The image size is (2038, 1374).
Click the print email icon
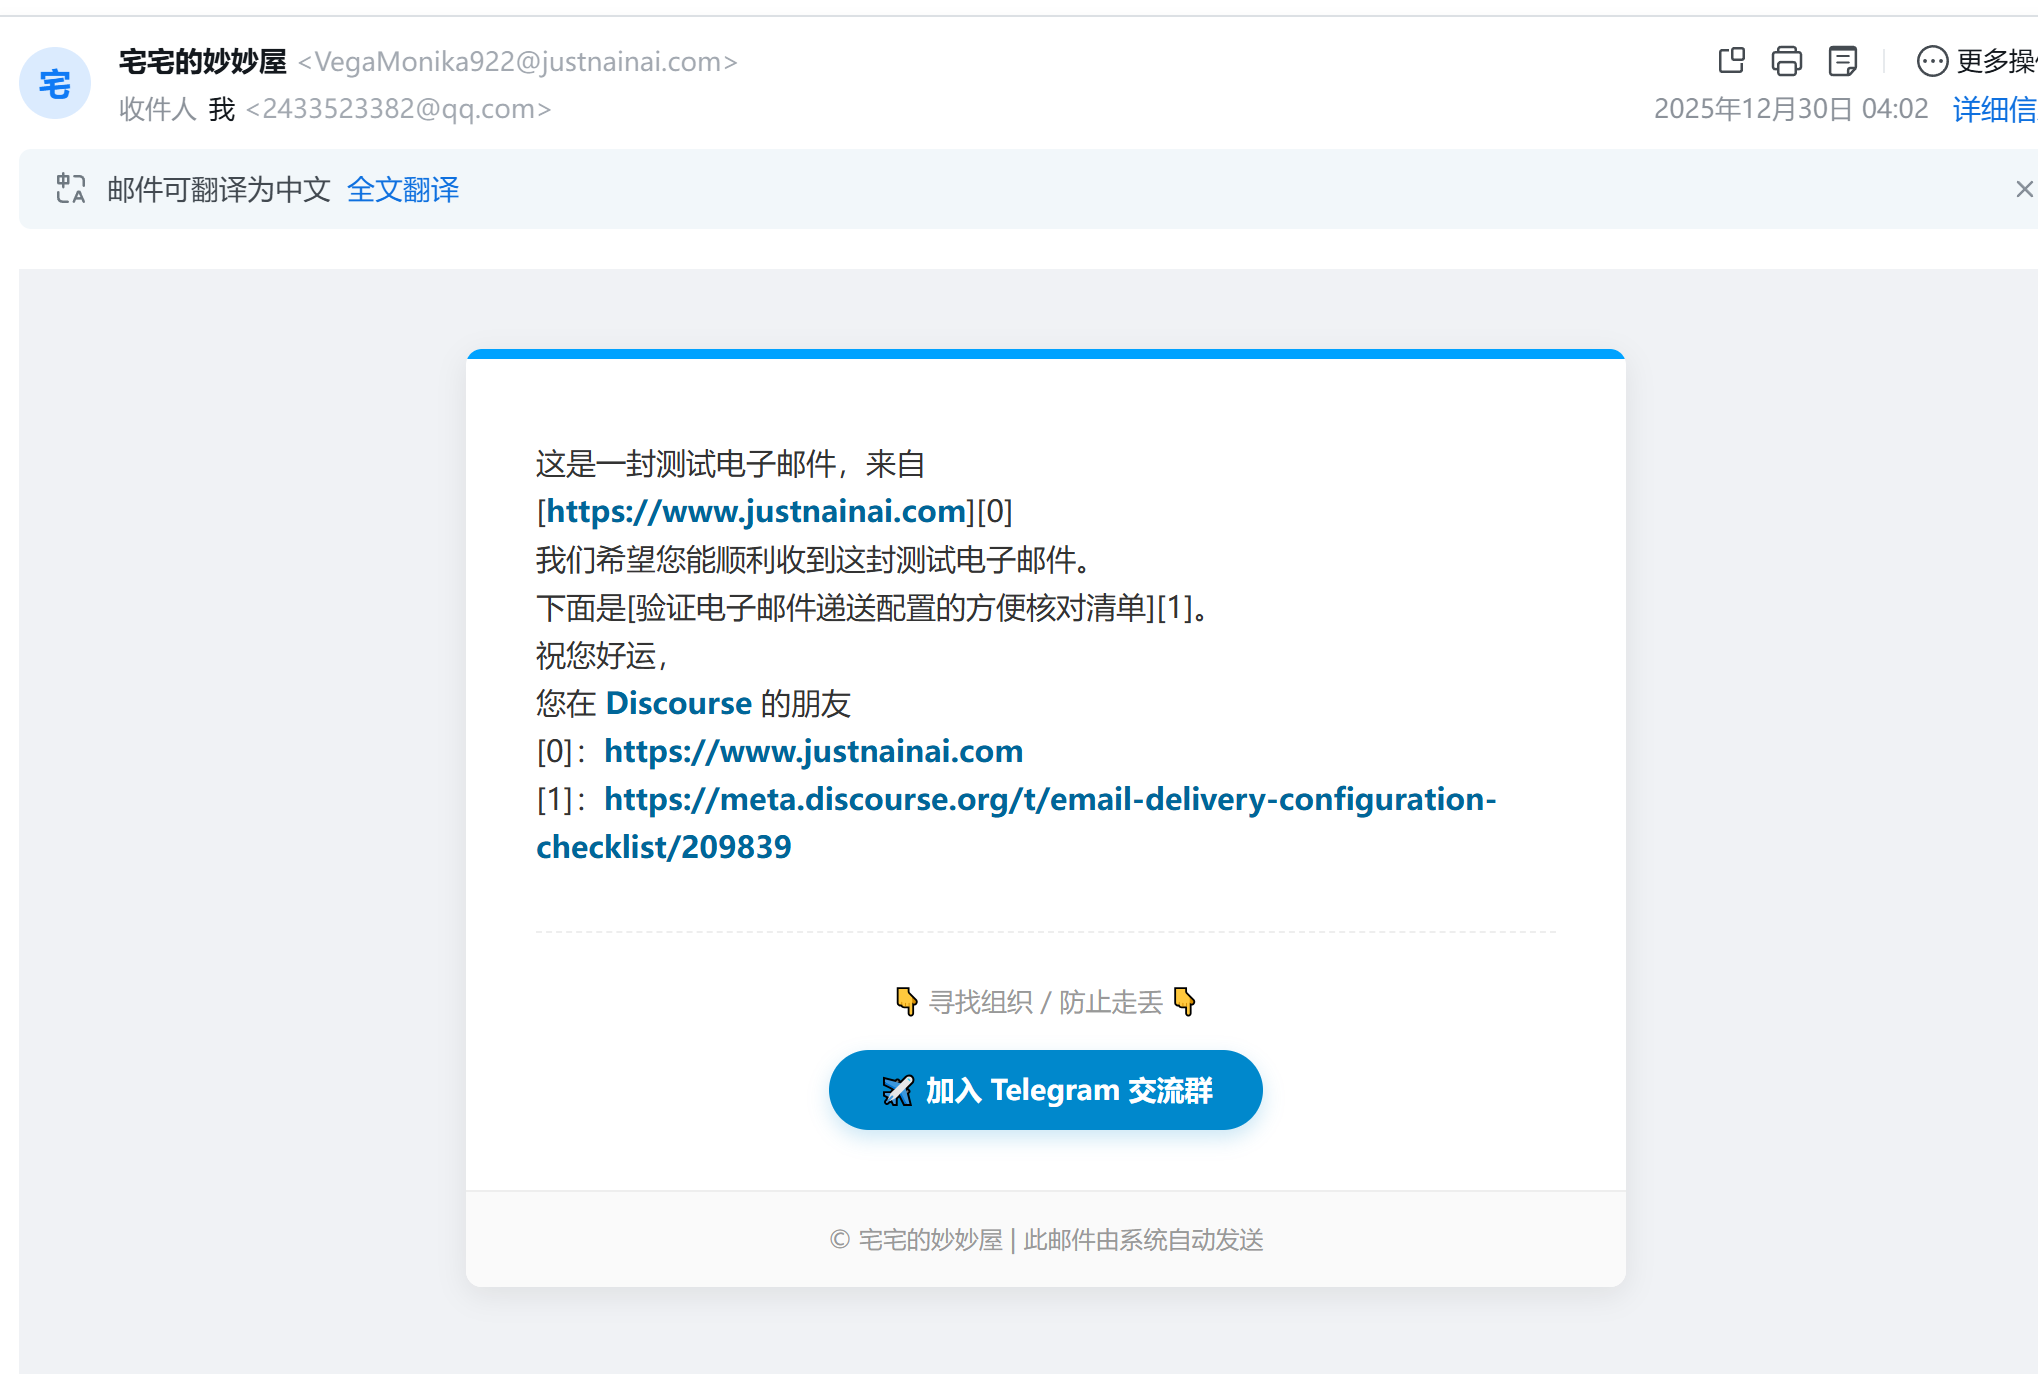pyautogui.click(x=1786, y=61)
